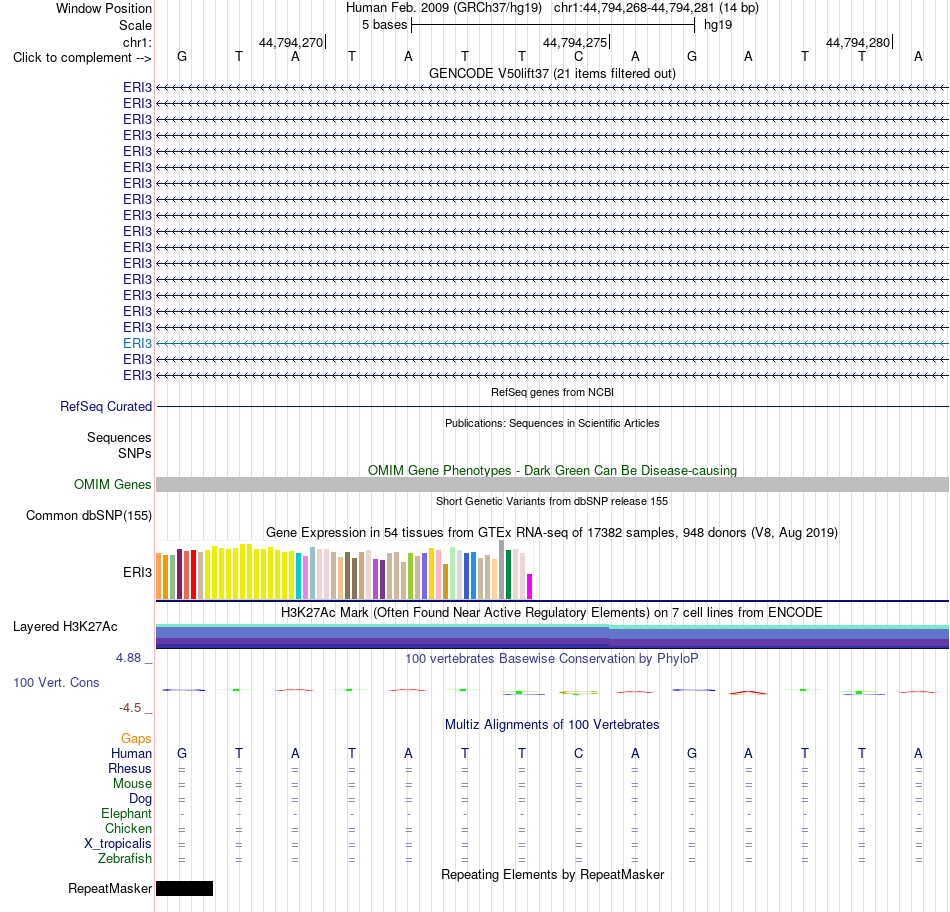950x912 pixels.
Task: Click the Rhesus species label
Action: tap(130, 768)
